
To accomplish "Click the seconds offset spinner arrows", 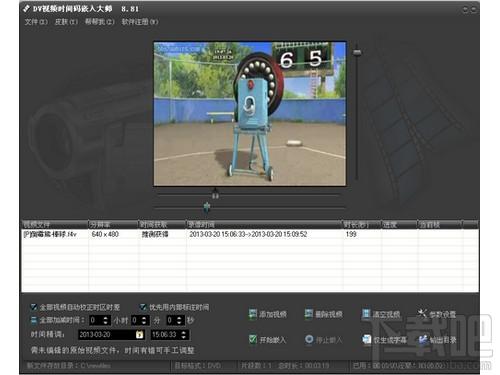I will pos(180,320).
